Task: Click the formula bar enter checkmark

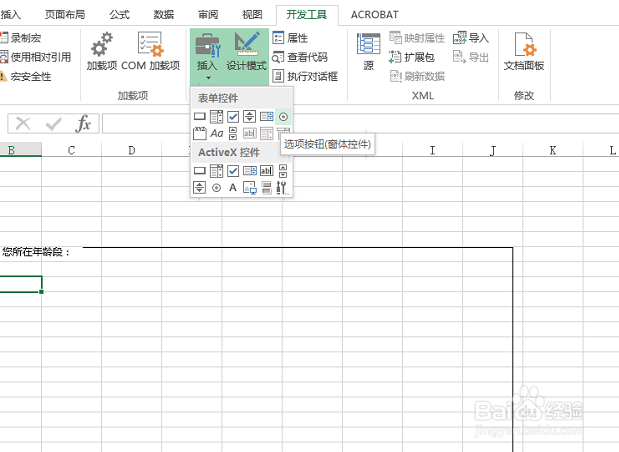Action: tap(53, 124)
